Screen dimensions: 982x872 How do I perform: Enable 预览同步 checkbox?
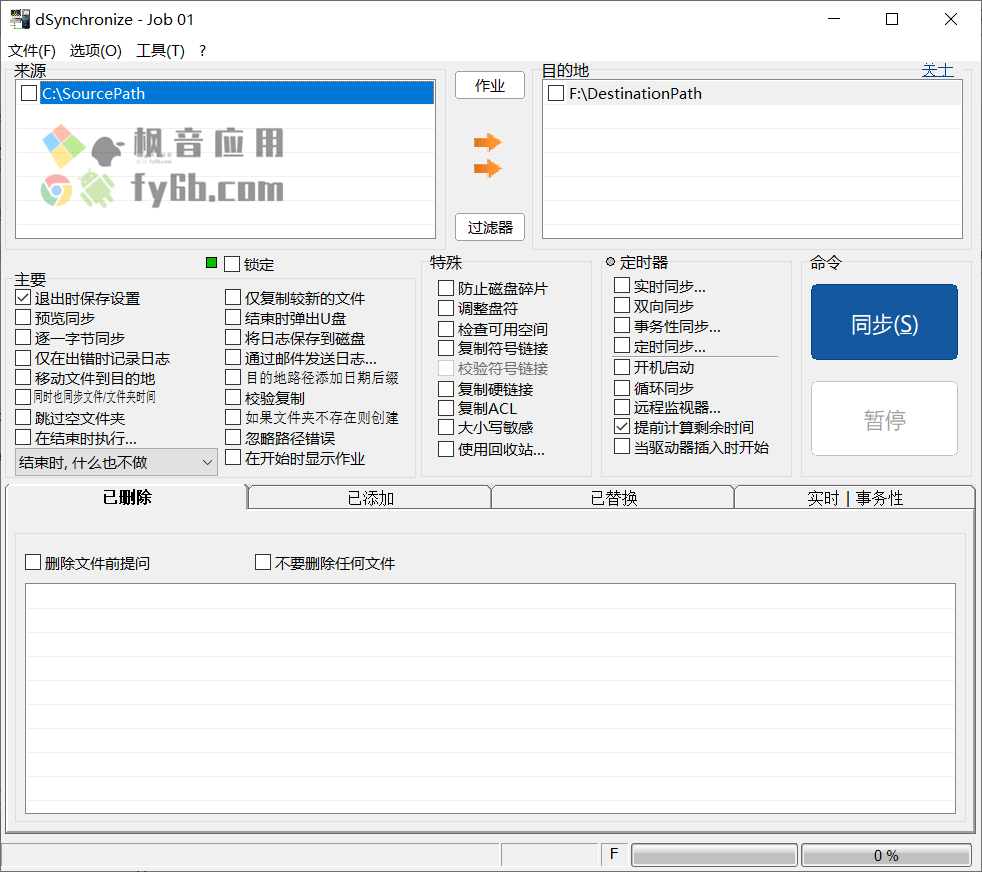point(23,318)
